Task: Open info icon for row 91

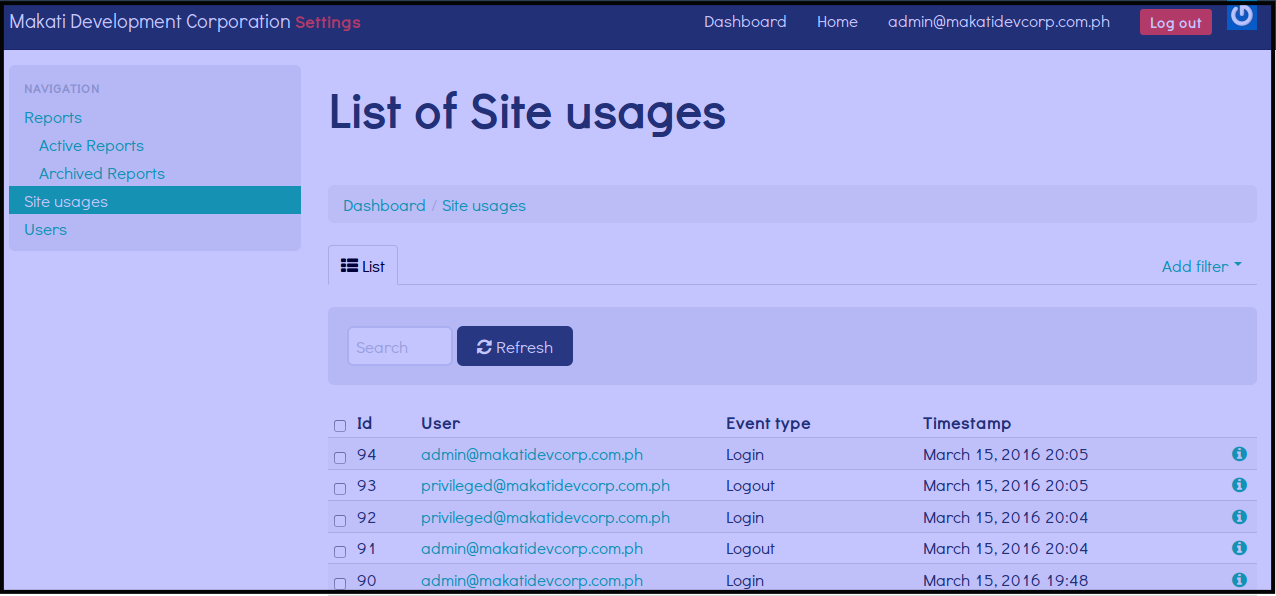Action: pyautogui.click(x=1239, y=548)
